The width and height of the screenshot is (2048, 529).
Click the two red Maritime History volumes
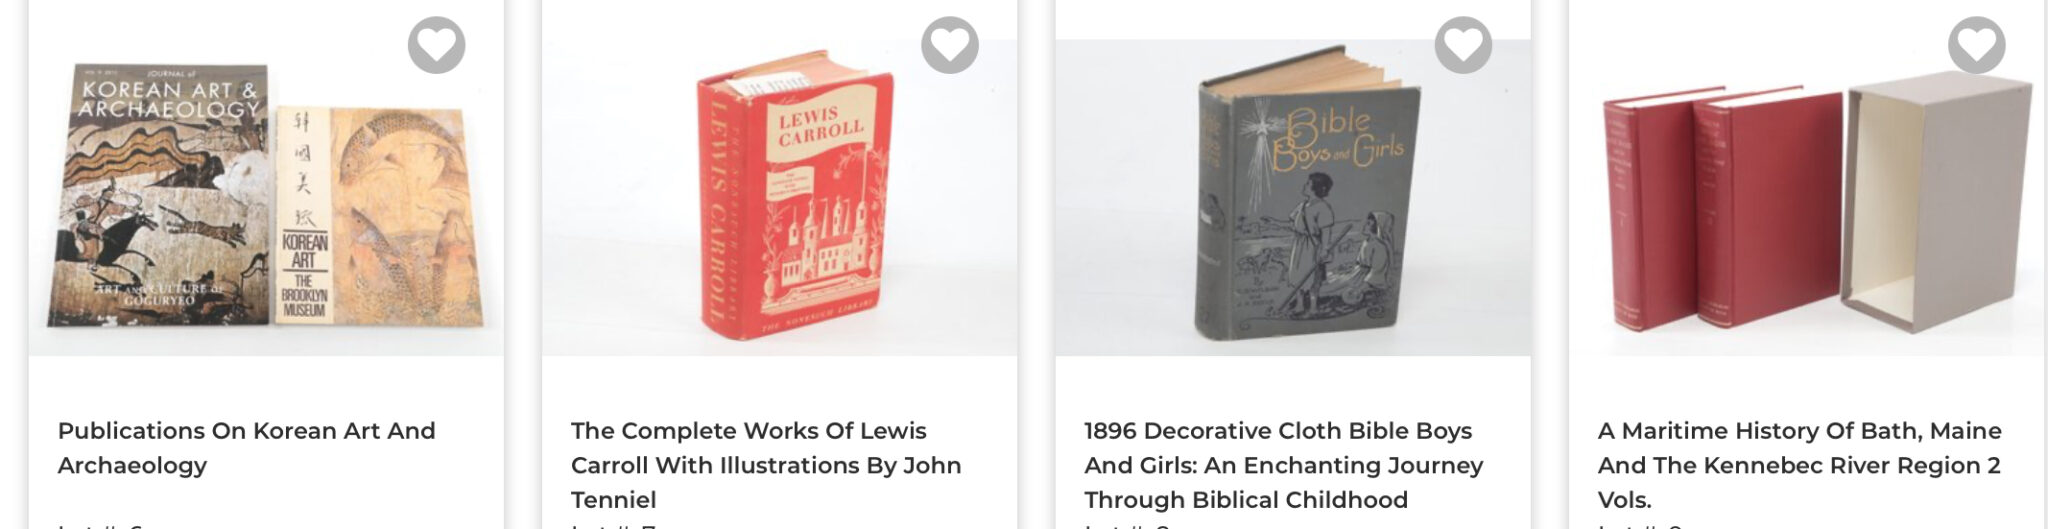pos(1720,208)
